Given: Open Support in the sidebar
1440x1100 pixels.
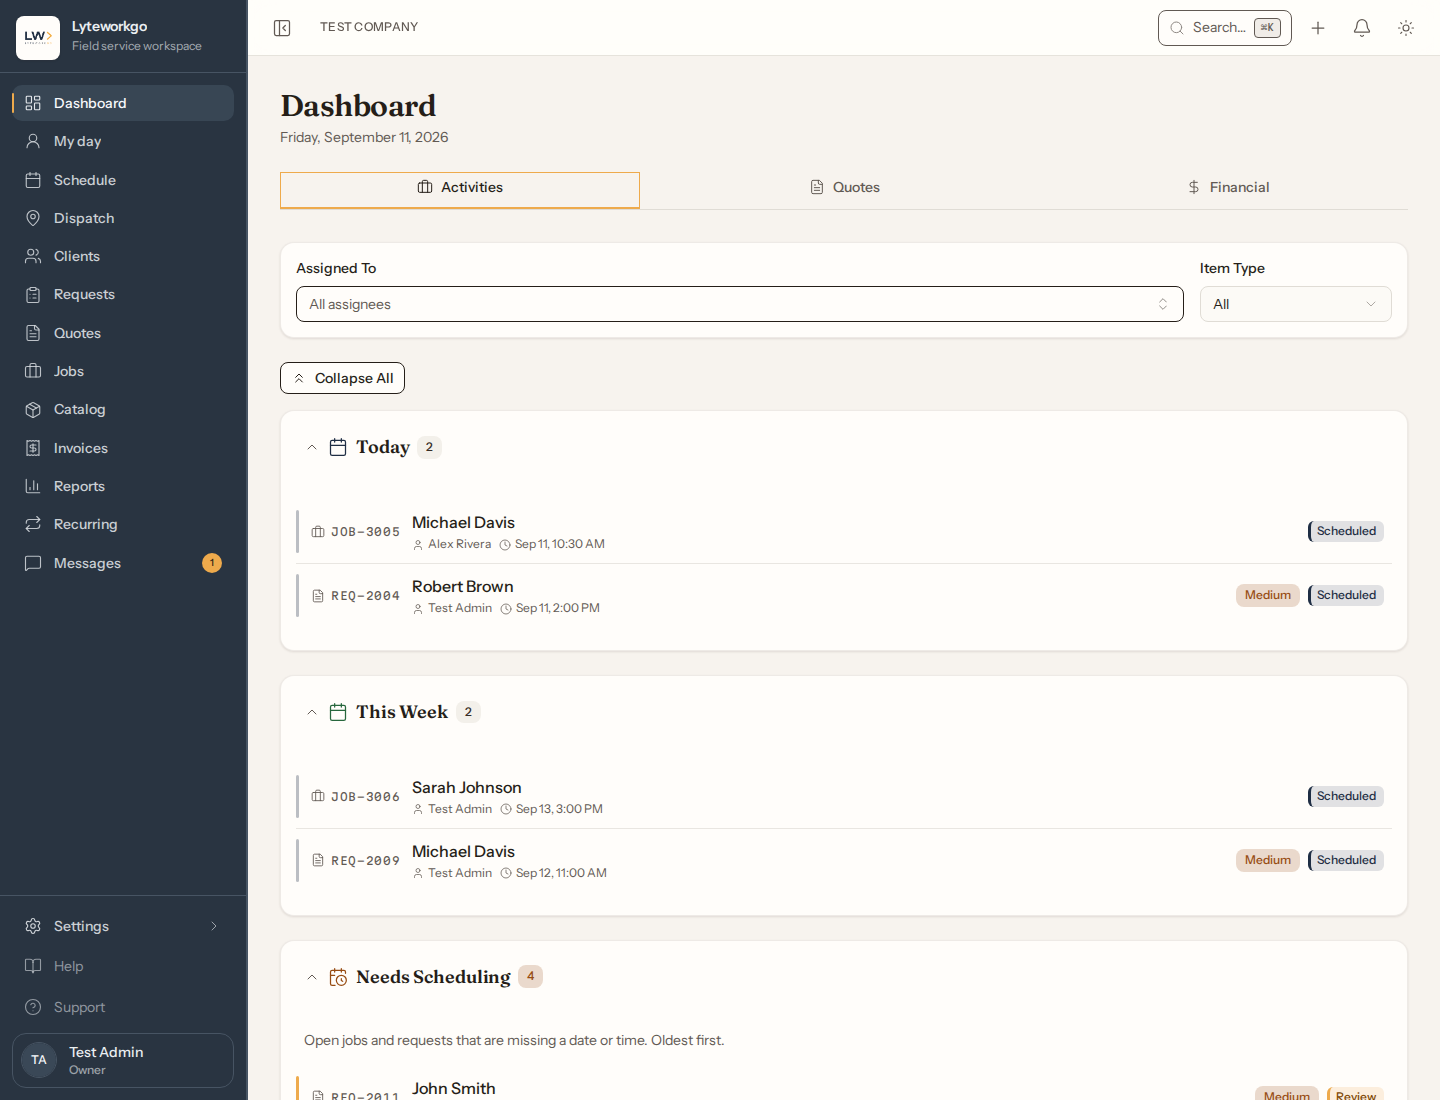Looking at the screenshot, I should (123, 1007).
